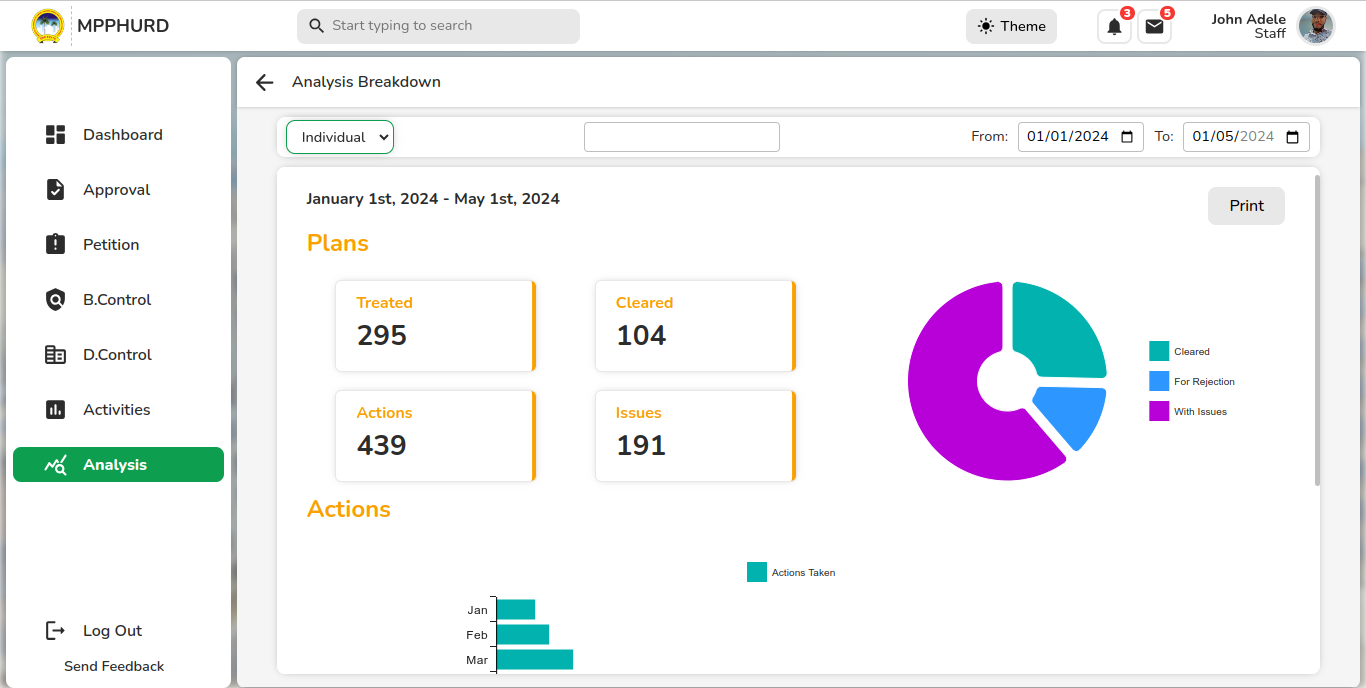Click the Dashboard grid icon

click(56, 135)
